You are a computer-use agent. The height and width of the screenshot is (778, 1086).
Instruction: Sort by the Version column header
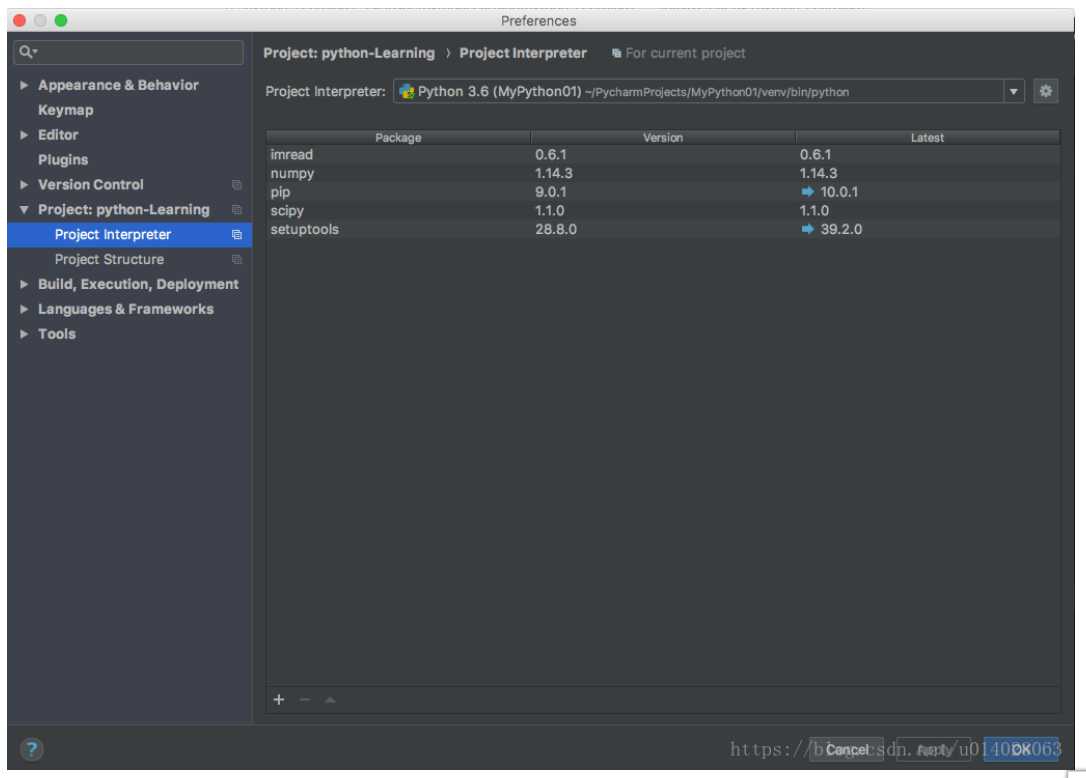click(663, 138)
